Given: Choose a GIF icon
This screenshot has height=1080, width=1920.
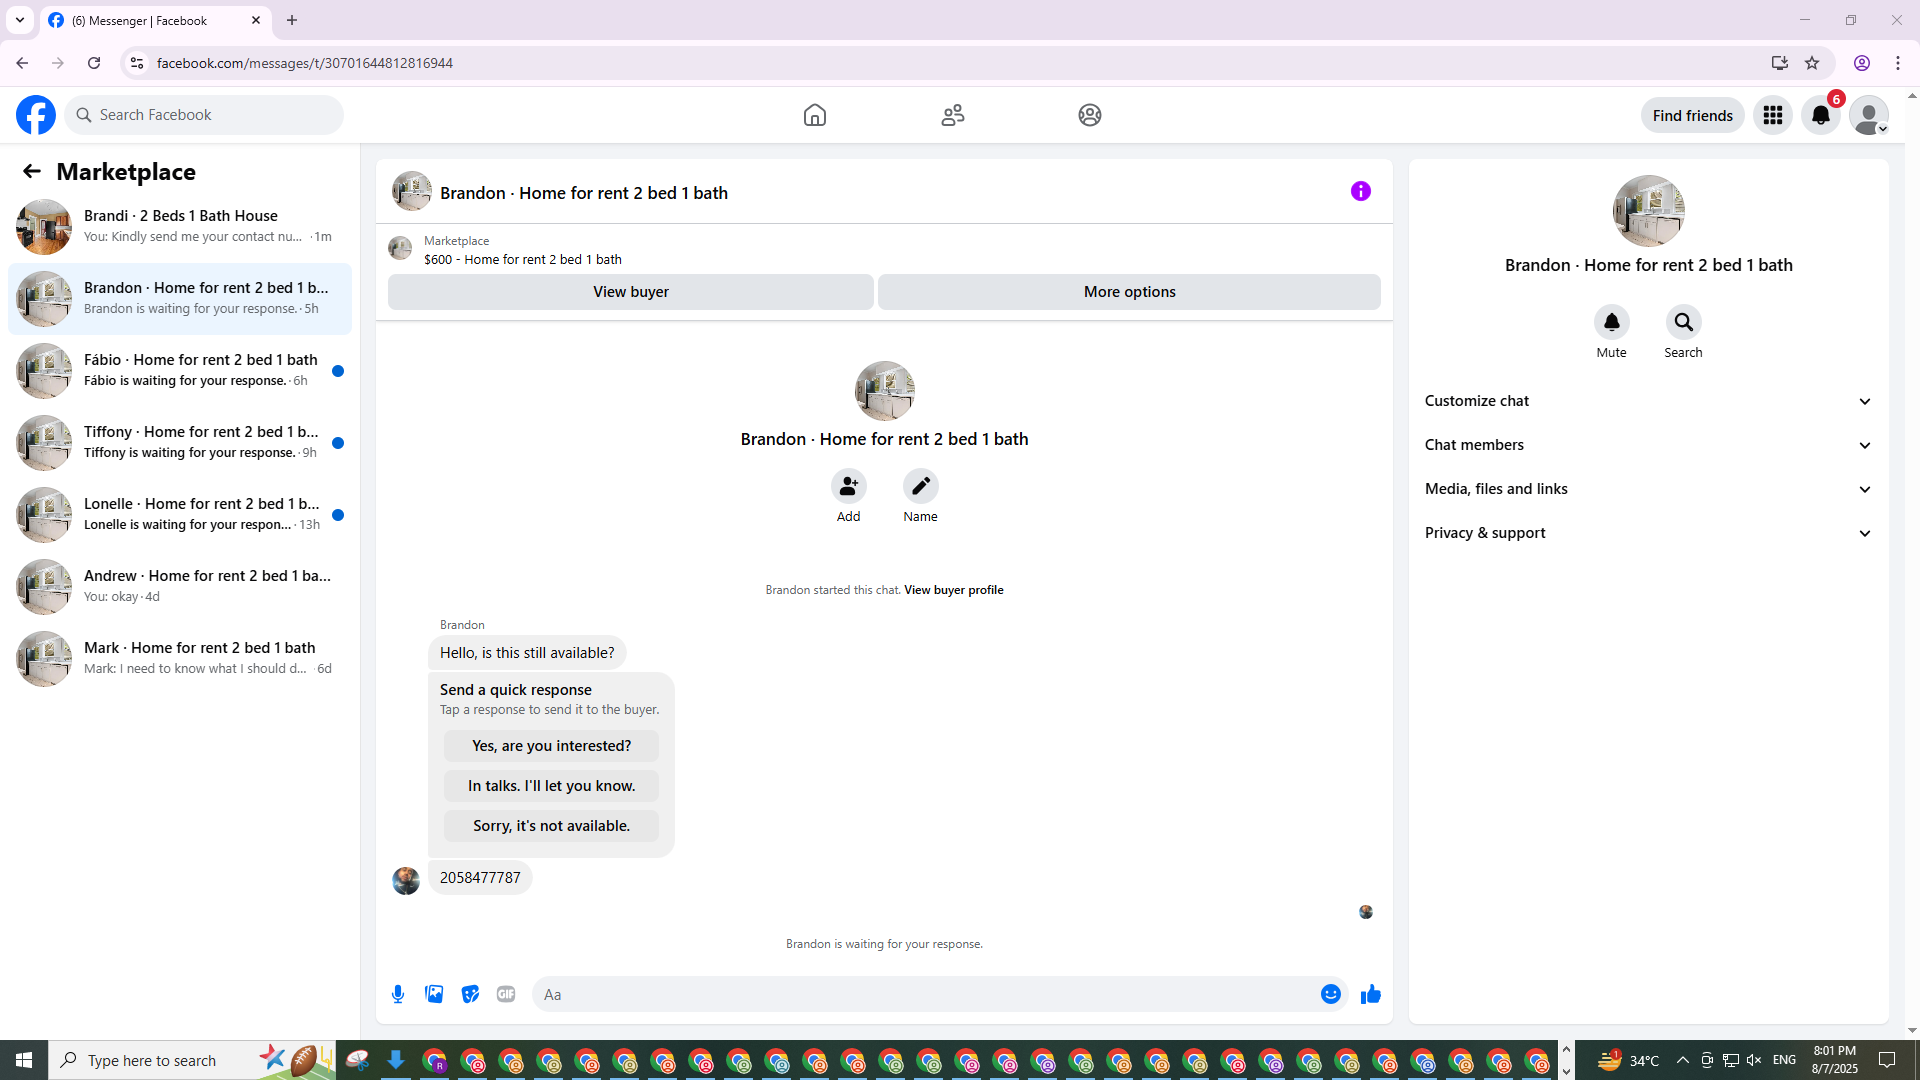Looking at the screenshot, I should [x=506, y=994].
